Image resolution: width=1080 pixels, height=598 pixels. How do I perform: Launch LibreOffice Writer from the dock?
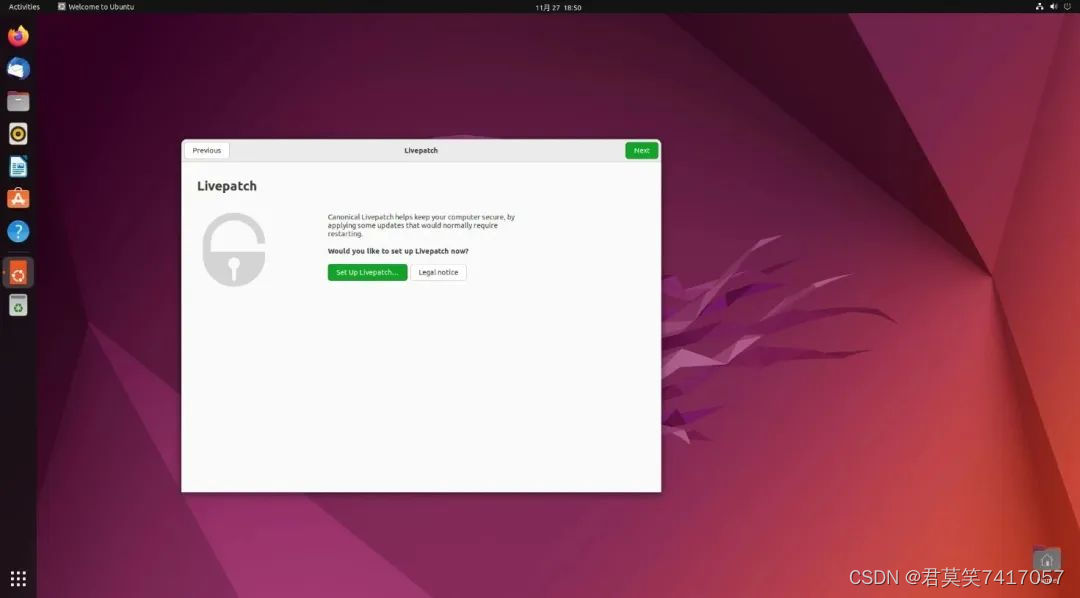coord(19,167)
